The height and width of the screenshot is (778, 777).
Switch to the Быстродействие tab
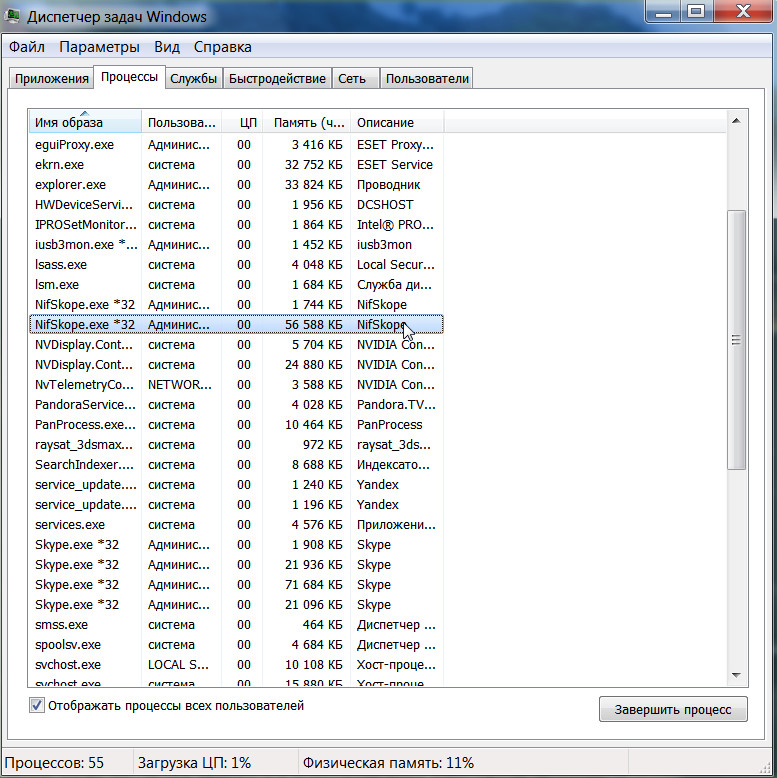(x=277, y=79)
